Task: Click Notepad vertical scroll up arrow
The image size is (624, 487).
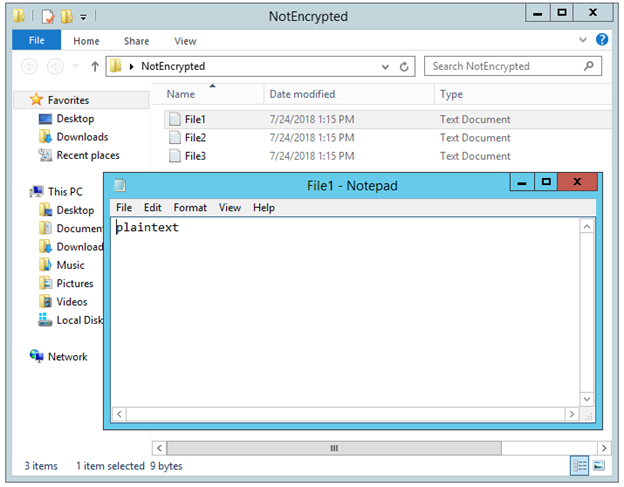Action: click(x=587, y=227)
